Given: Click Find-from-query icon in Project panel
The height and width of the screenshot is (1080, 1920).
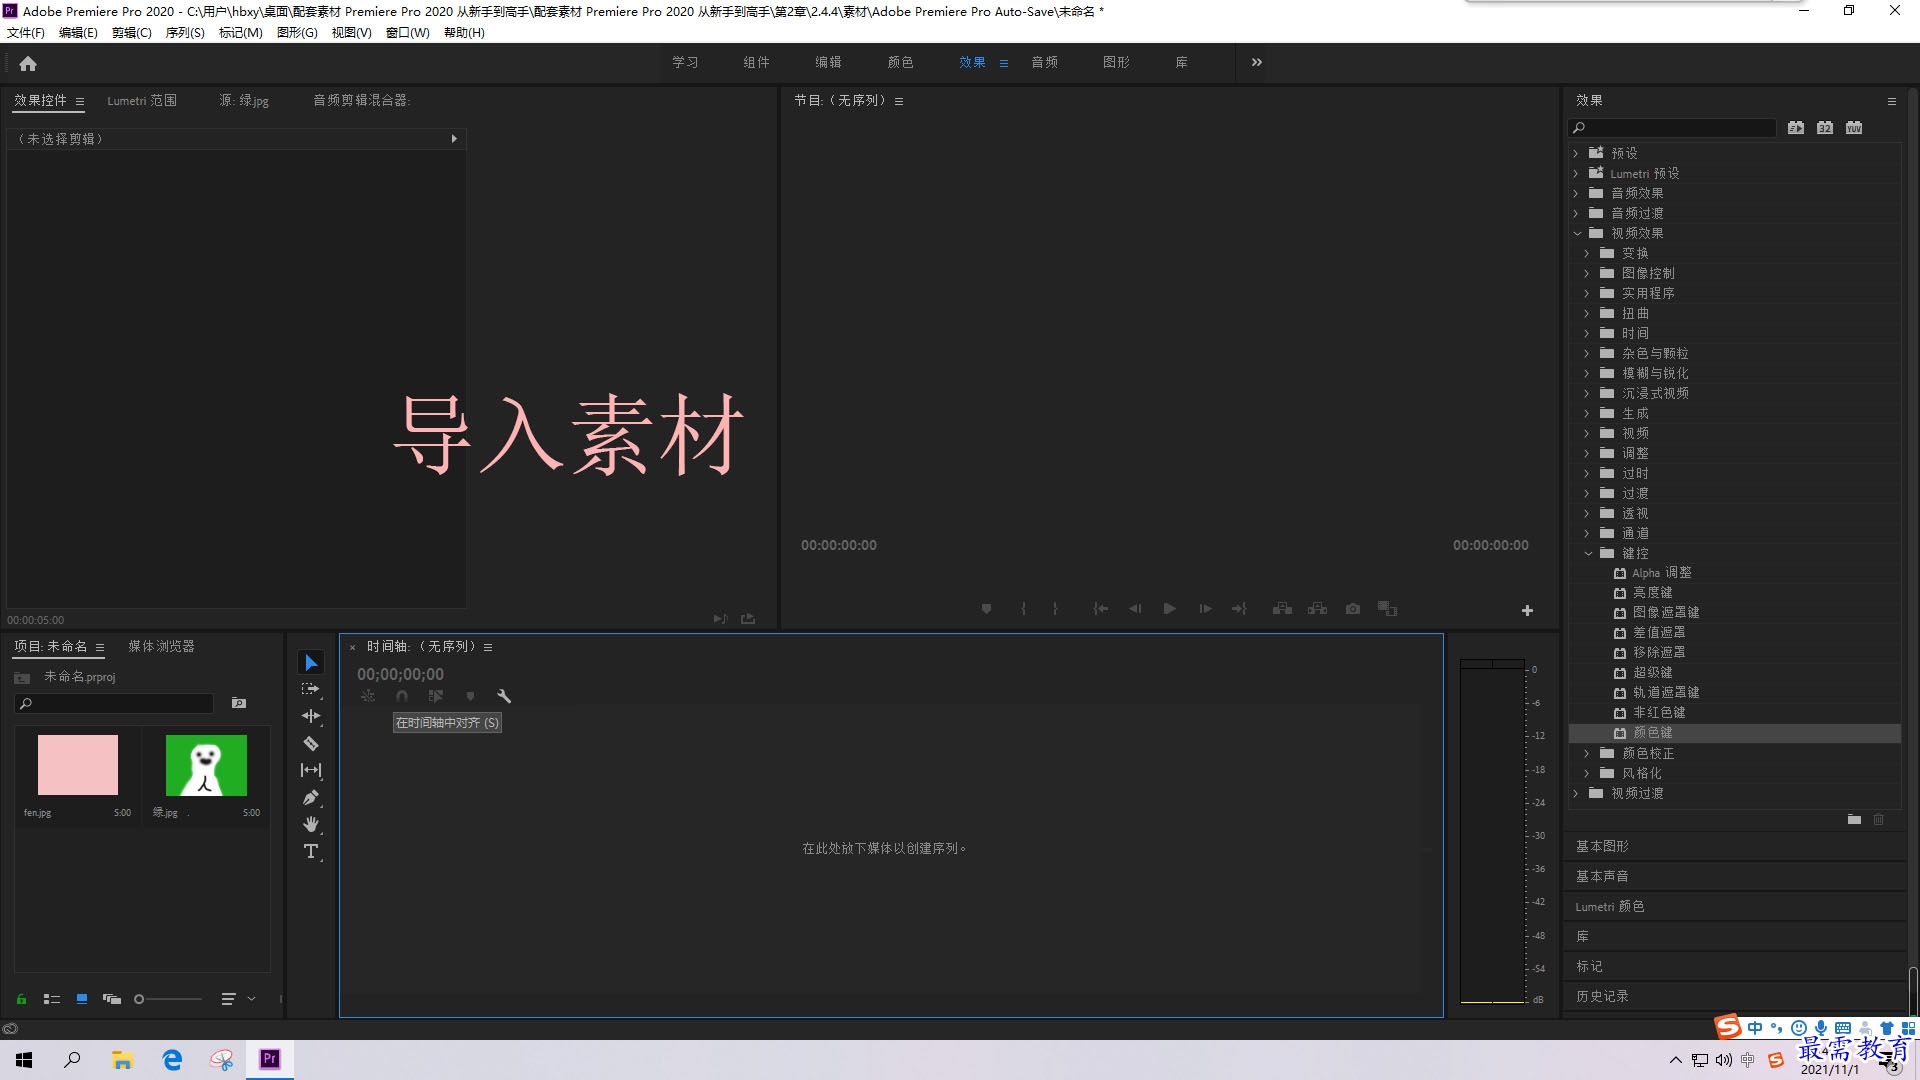Looking at the screenshot, I should point(239,703).
